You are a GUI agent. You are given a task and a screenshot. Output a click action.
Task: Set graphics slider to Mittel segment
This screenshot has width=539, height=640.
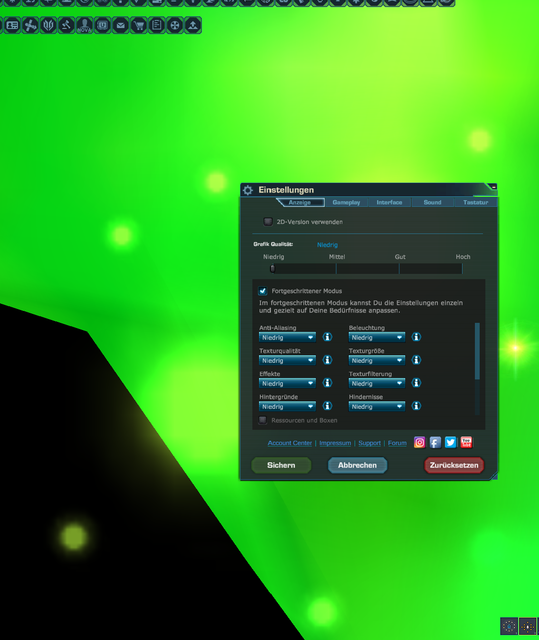click(337, 269)
